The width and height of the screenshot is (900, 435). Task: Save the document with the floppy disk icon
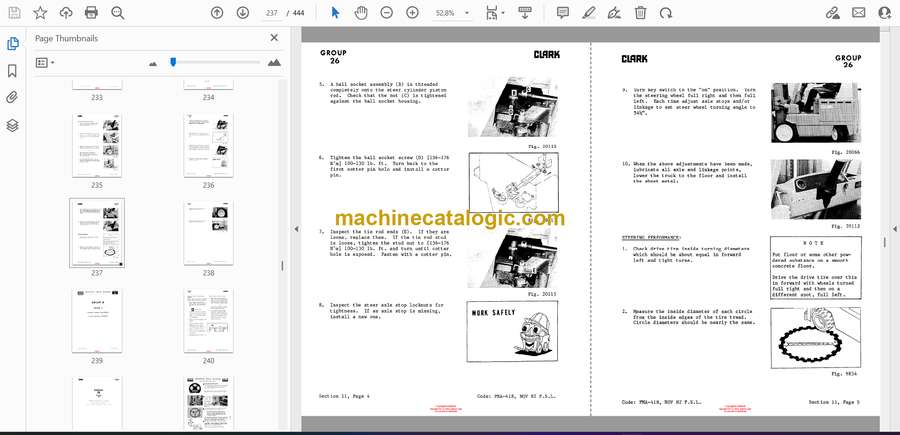point(14,13)
